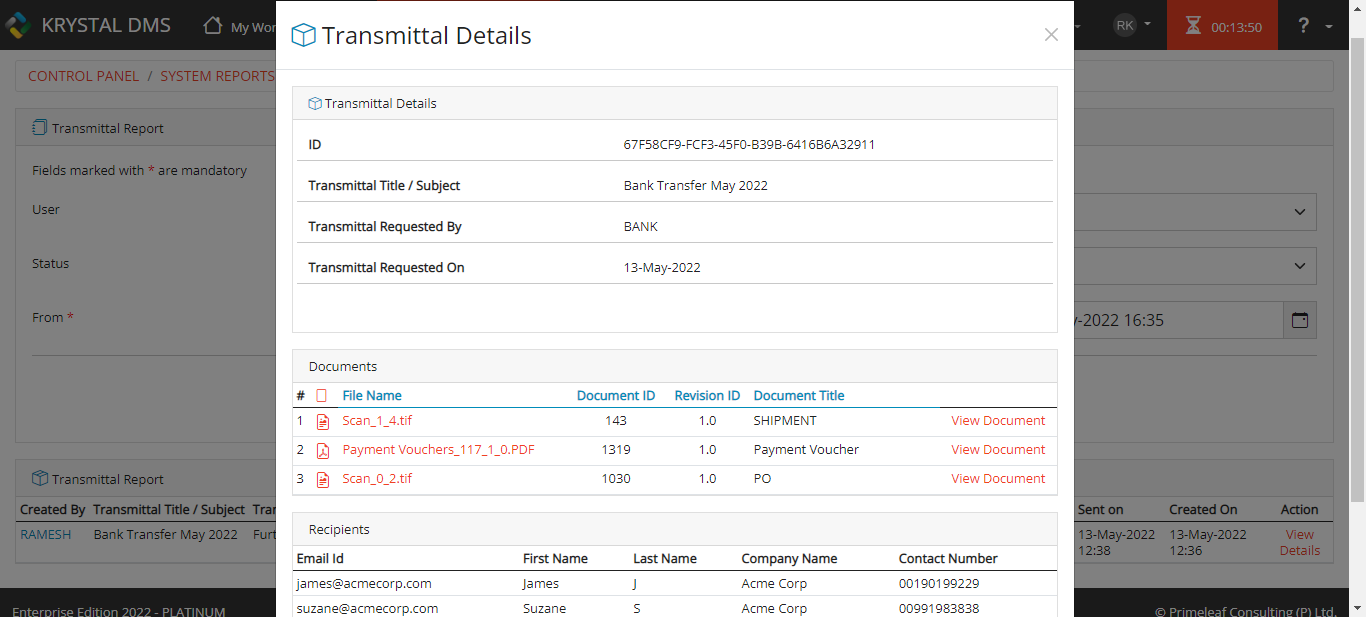The image size is (1366, 617).
Task: Open the Status dropdown
Action: (x=1298, y=266)
